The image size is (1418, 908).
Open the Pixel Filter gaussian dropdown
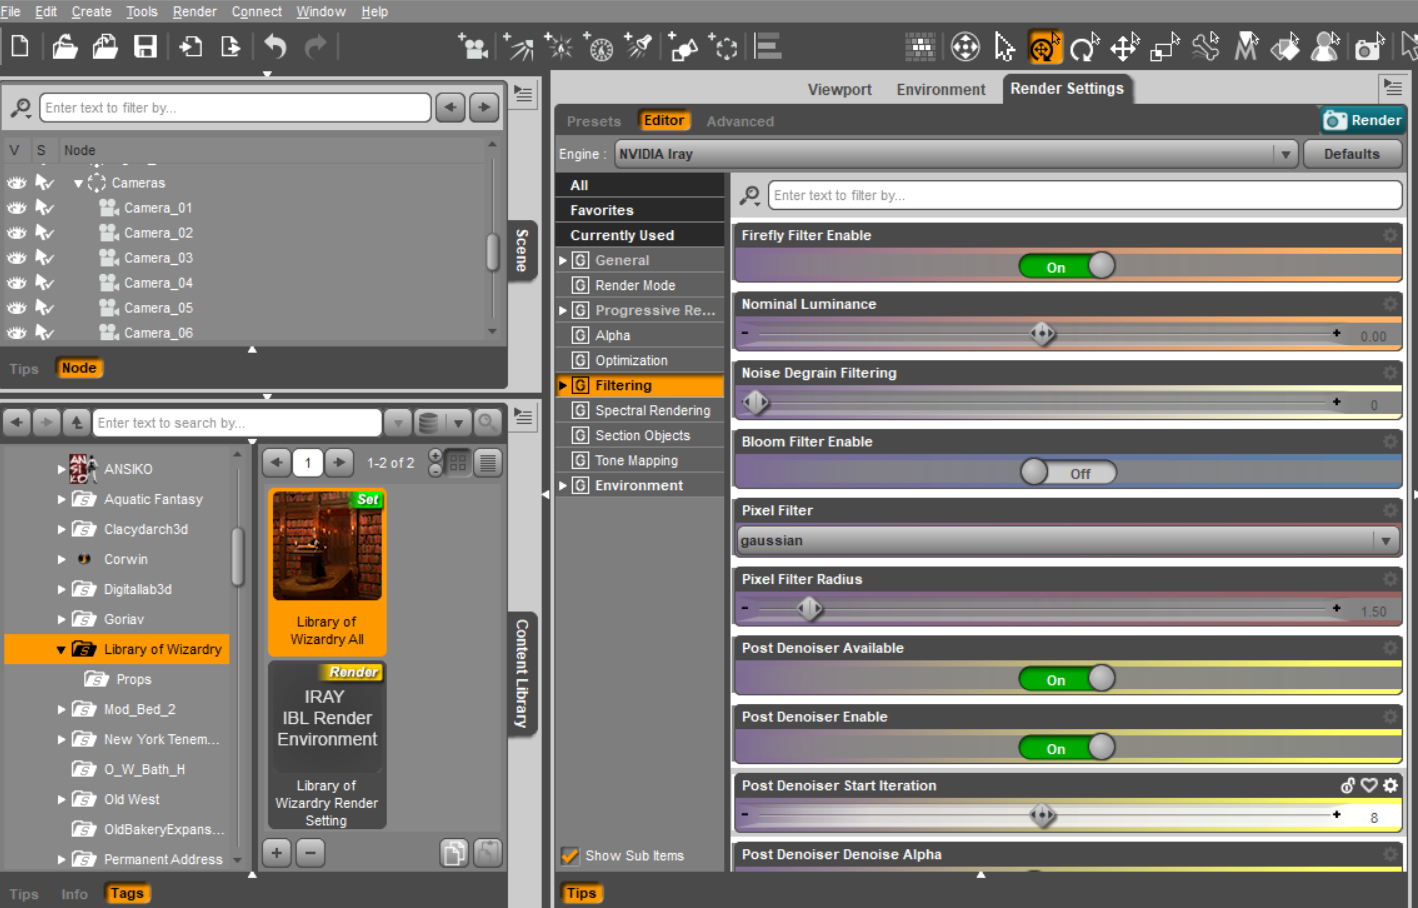click(1067, 541)
